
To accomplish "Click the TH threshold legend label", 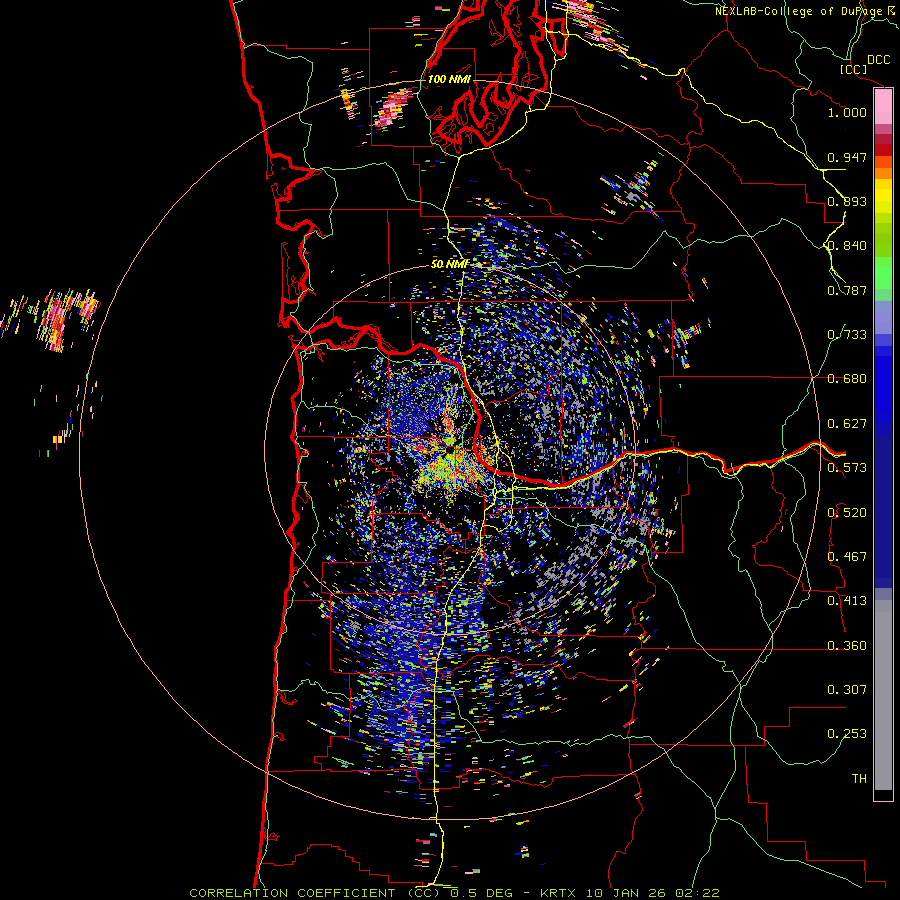I will pos(859,779).
